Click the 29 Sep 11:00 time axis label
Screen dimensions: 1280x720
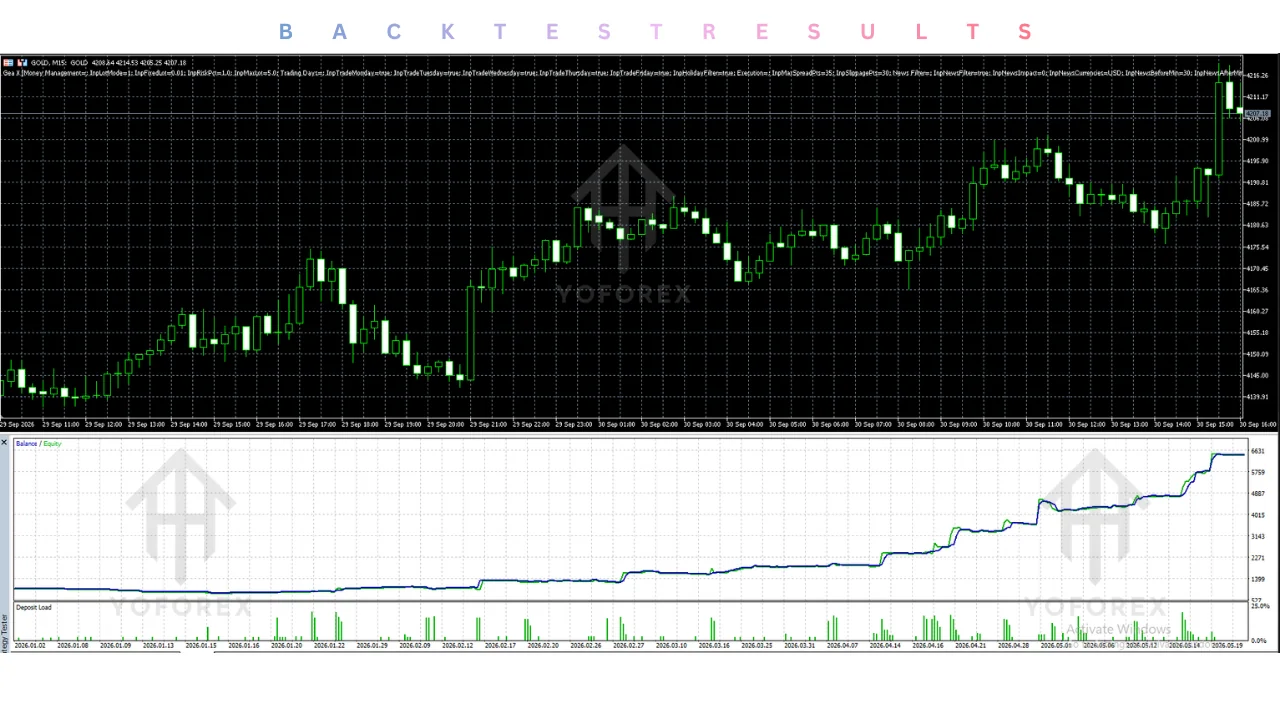coord(63,424)
